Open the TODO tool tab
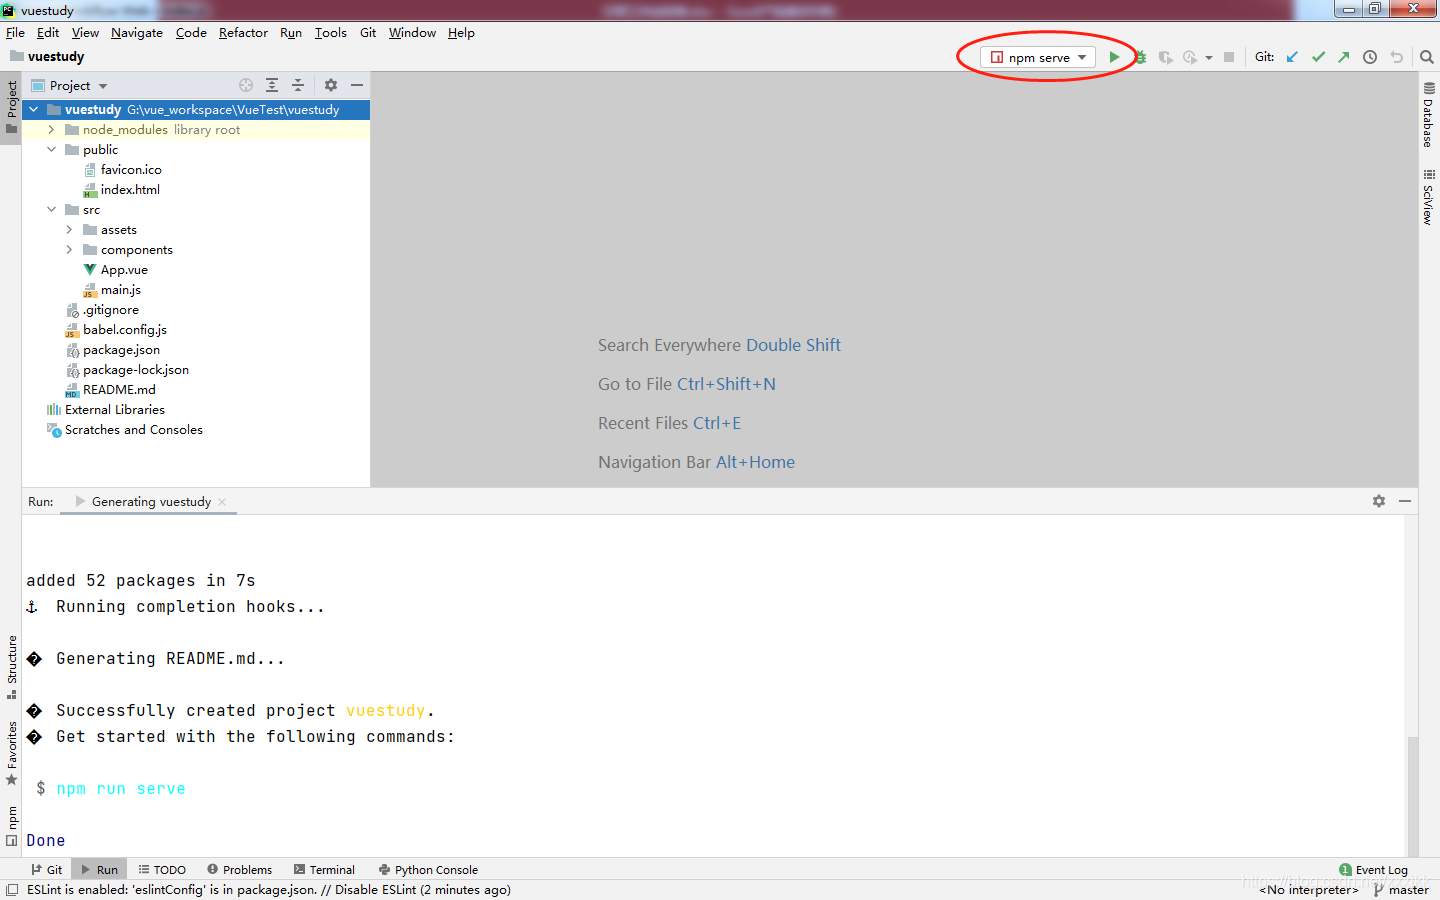This screenshot has width=1440, height=900. click(x=162, y=870)
